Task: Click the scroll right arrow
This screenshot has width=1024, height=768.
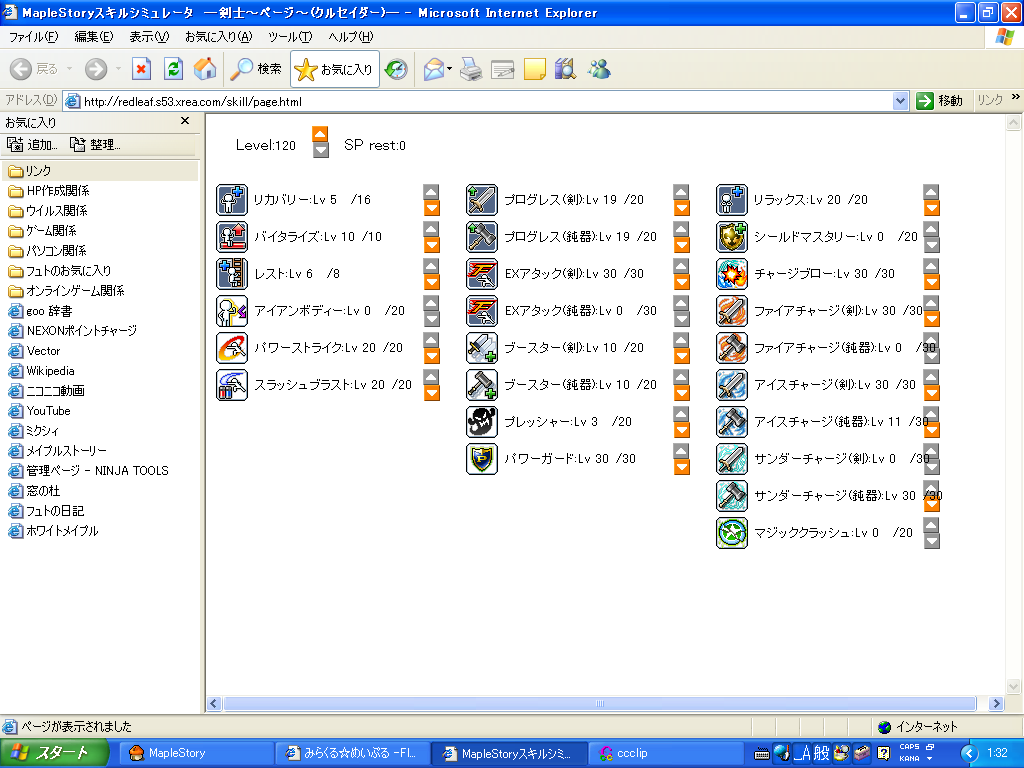Action: tap(996, 703)
